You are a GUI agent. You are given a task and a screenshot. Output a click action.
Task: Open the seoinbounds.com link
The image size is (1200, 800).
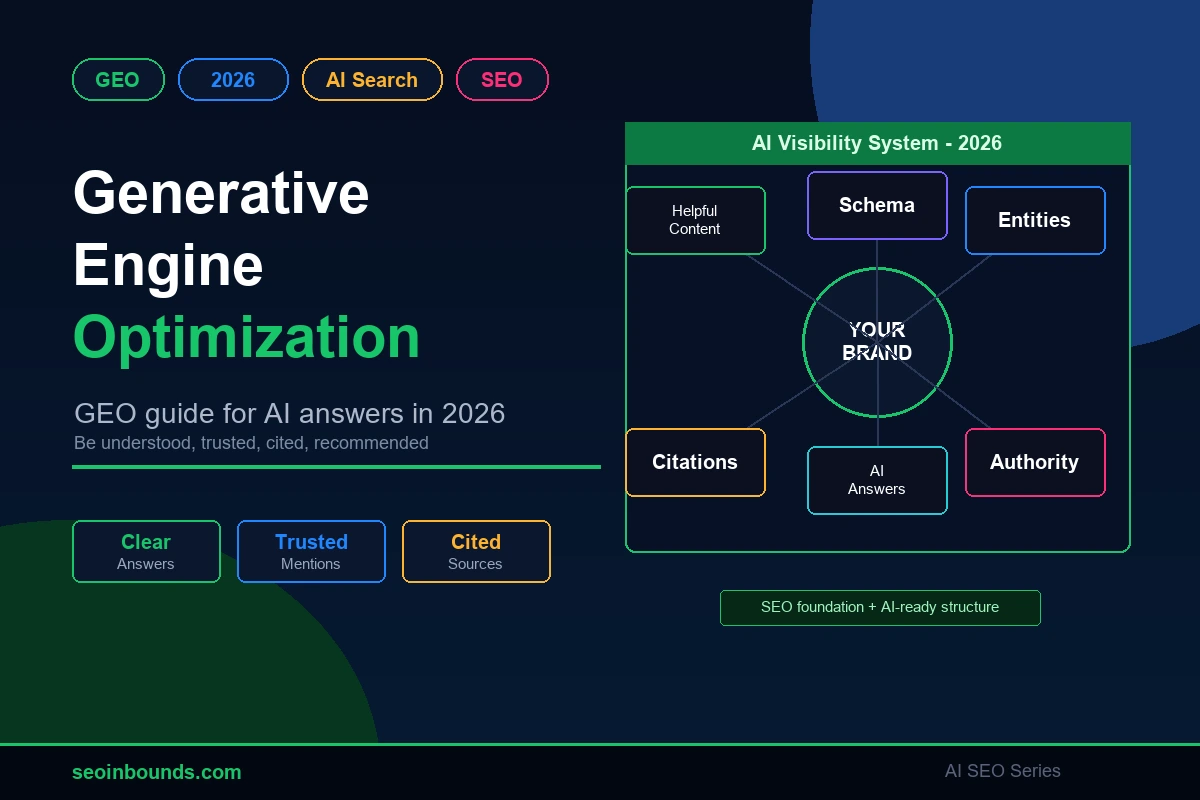(x=157, y=772)
